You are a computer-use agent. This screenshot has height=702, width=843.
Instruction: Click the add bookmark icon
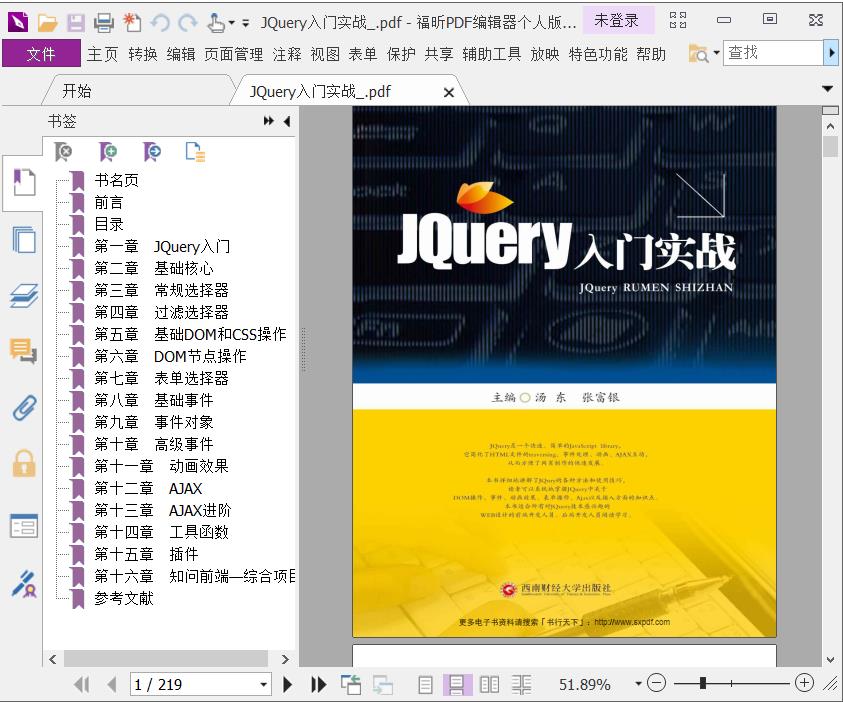tap(108, 152)
